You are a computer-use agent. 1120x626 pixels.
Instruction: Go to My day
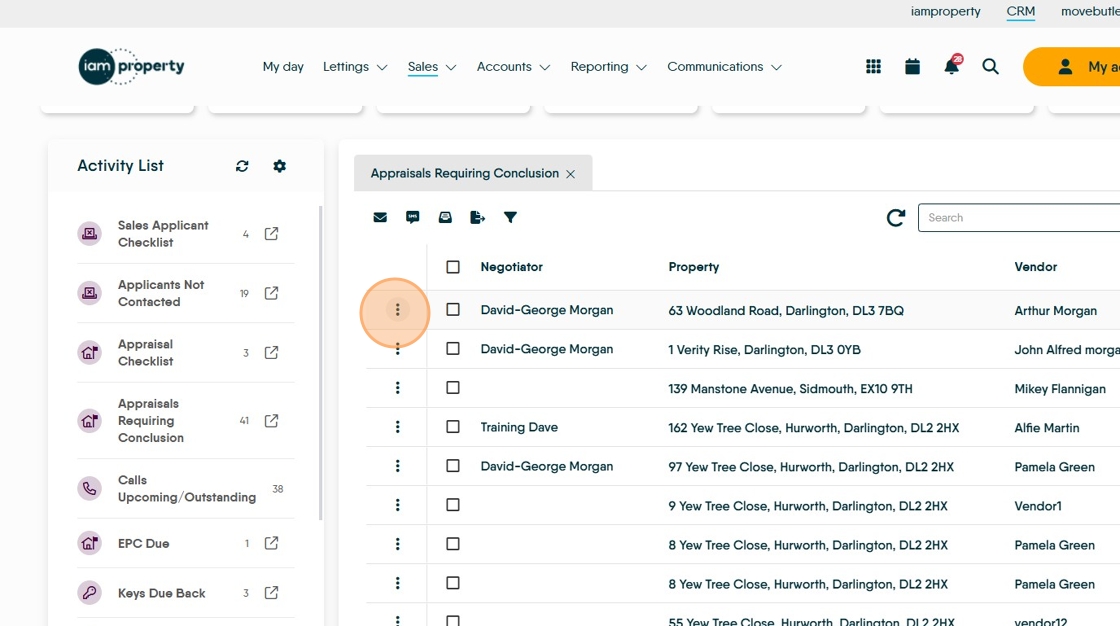(x=283, y=66)
